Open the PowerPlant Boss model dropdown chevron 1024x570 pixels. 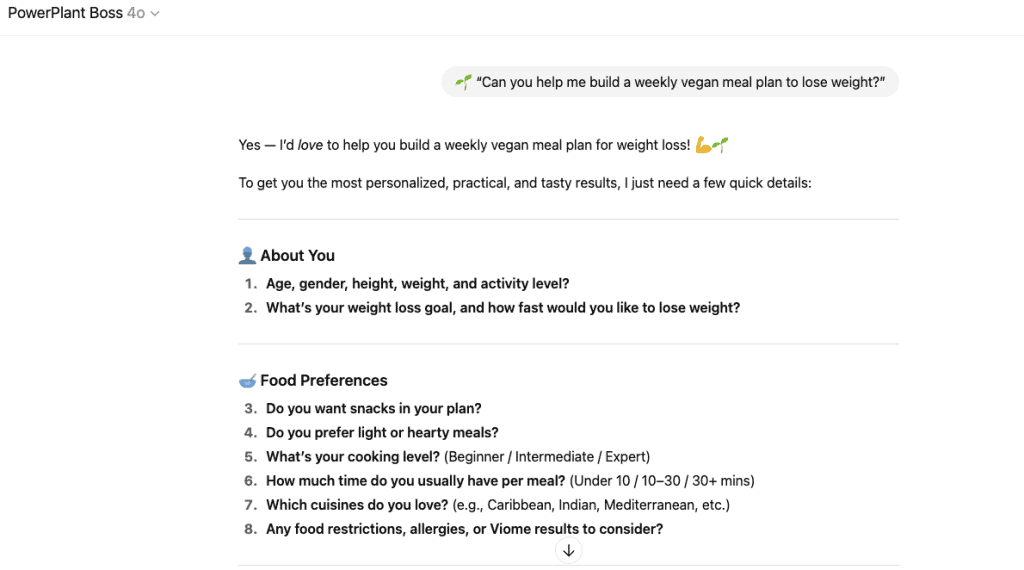pyautogui.click(x=155, y=14)
